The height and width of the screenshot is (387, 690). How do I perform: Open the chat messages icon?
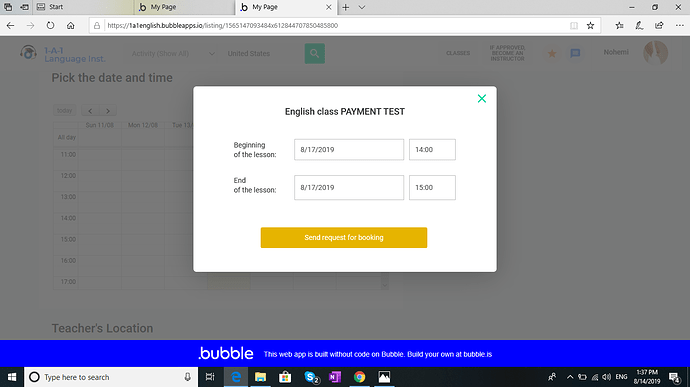tap(575, 54)
